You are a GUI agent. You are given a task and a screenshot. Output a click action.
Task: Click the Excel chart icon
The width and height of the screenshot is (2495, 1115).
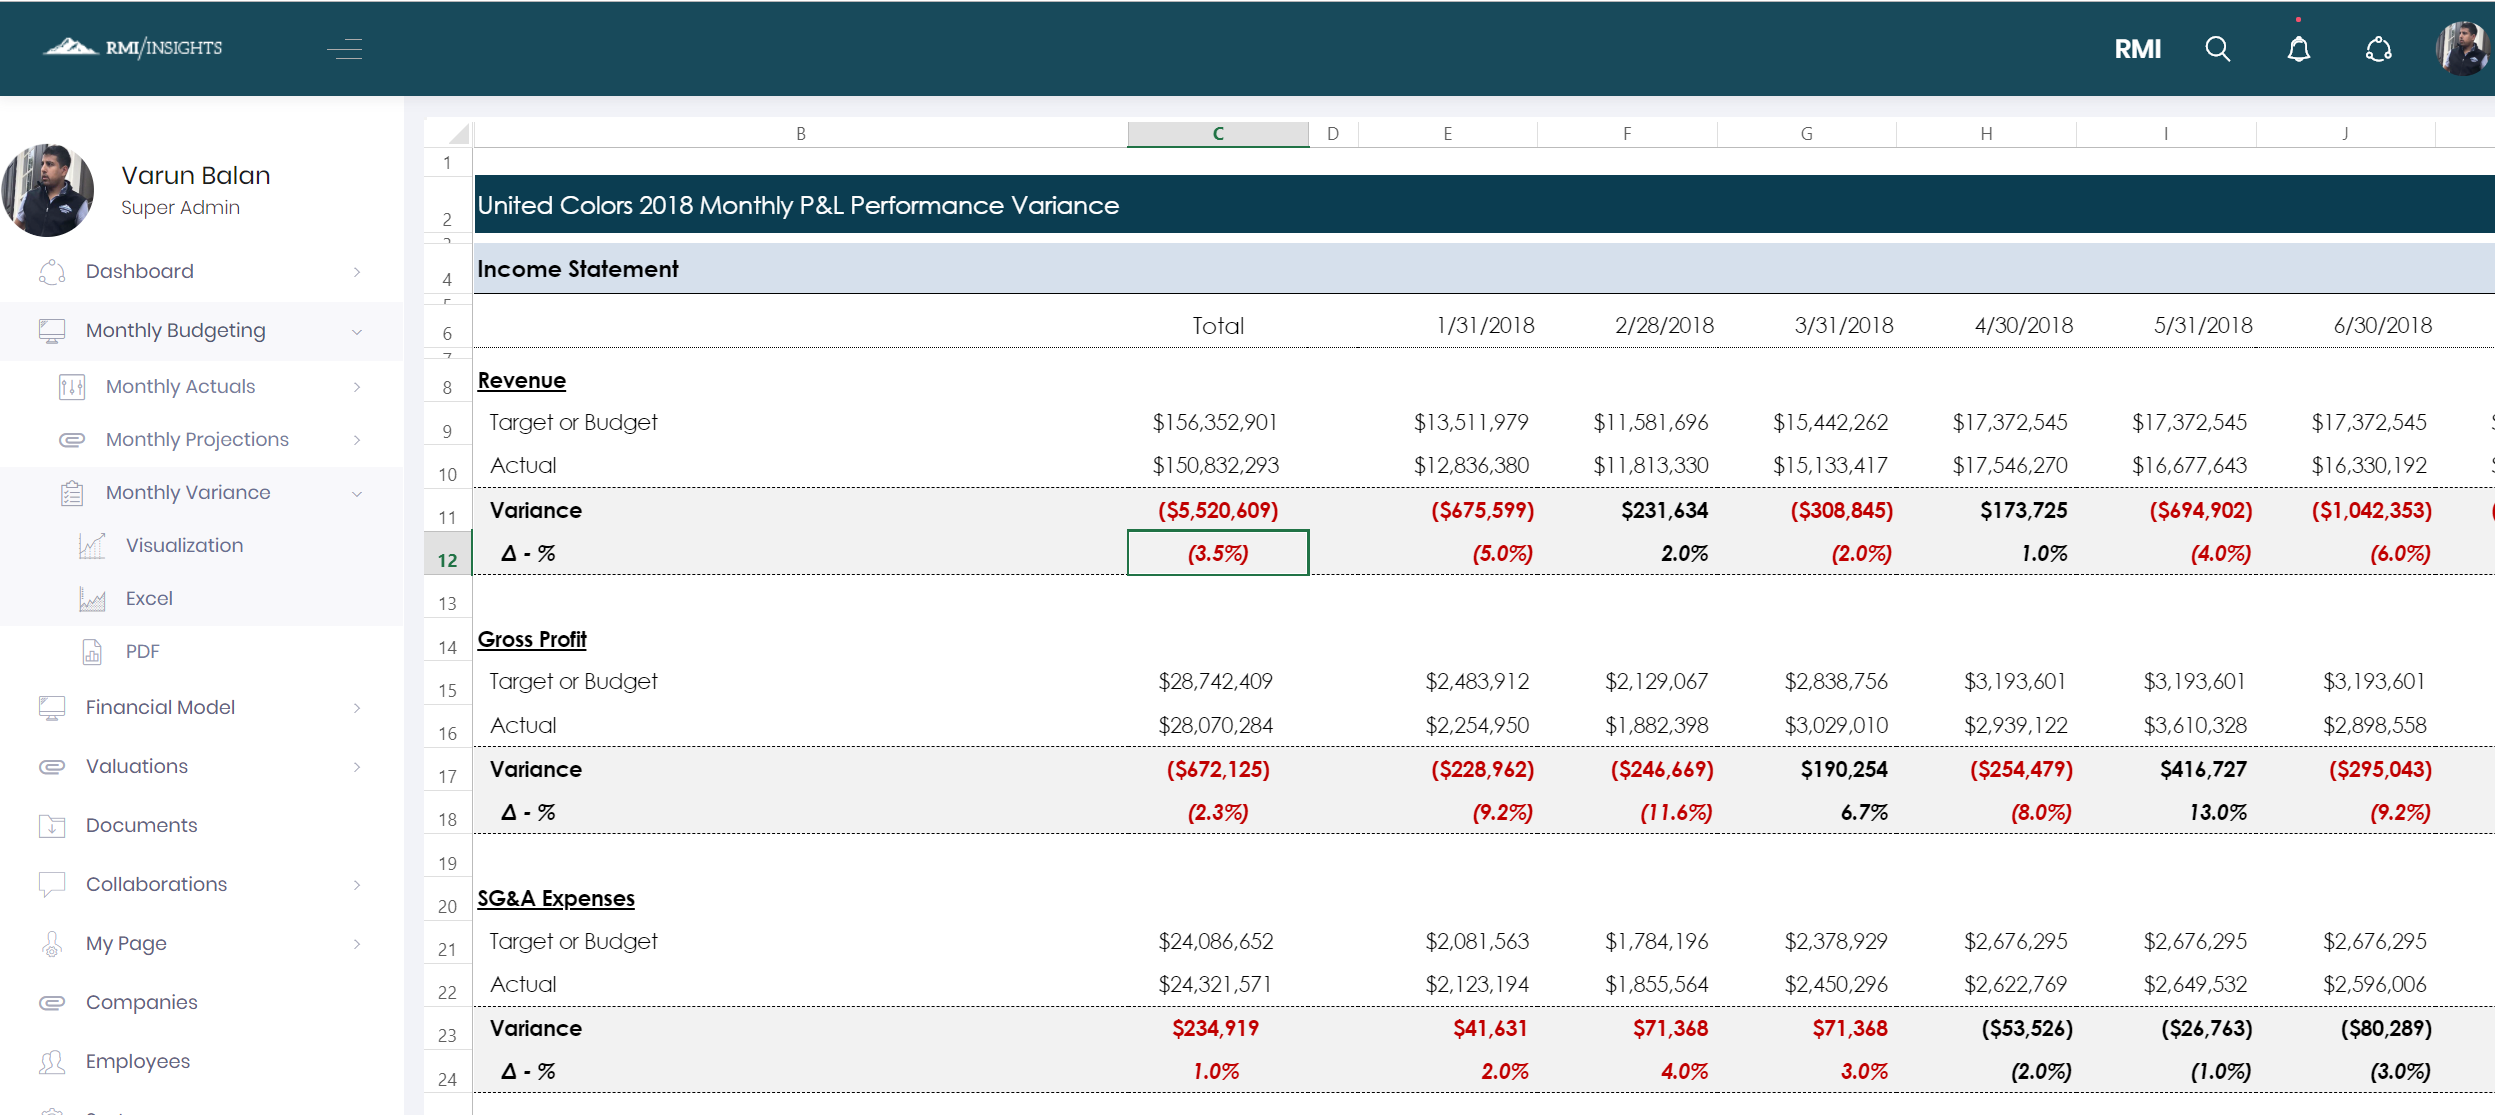pos(92,599)
